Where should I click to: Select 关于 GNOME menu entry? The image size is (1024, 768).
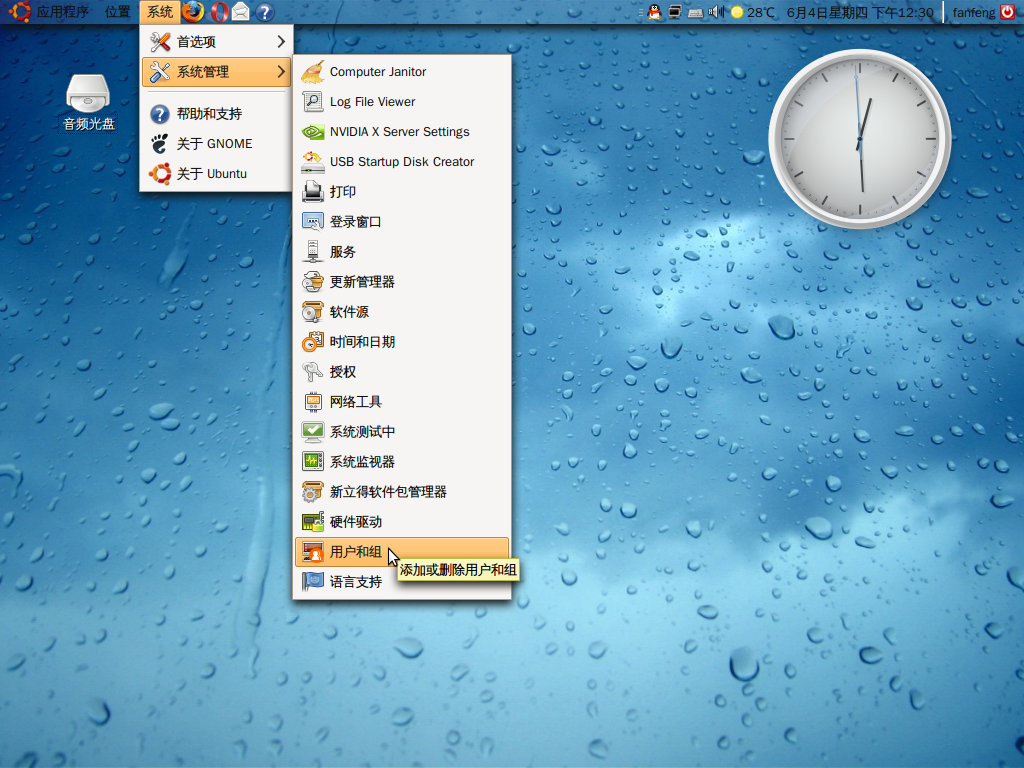pyautogui.click(x=216, y=144)
